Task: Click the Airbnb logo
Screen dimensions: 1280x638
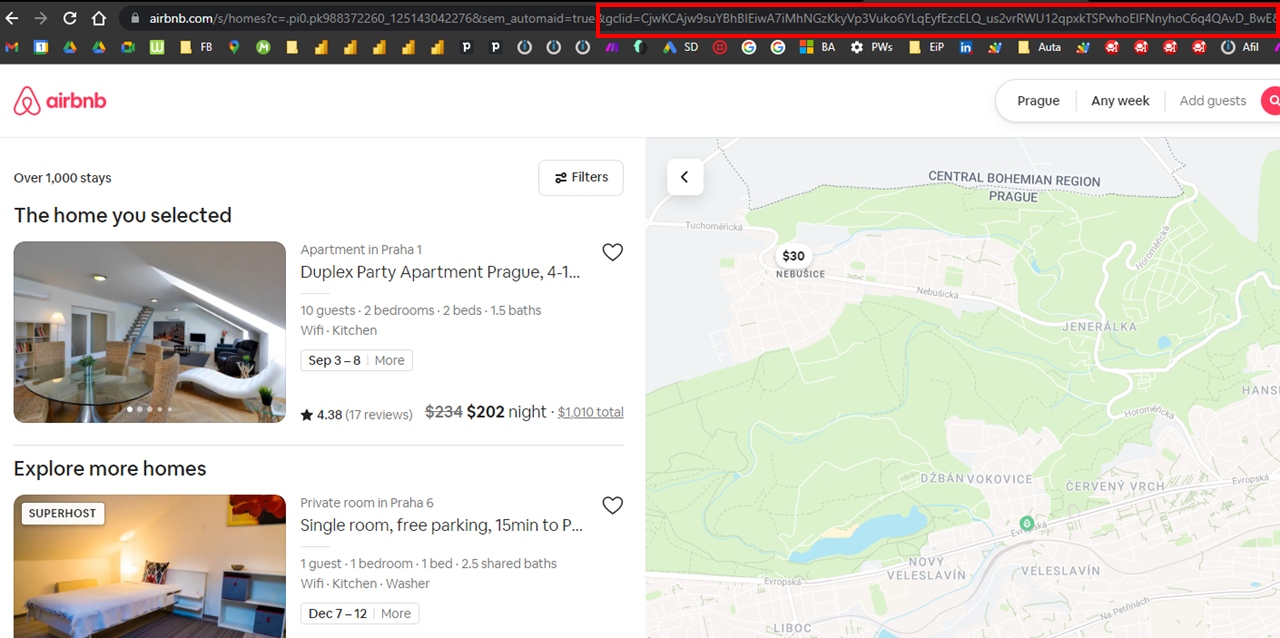Action: (60, 101)
